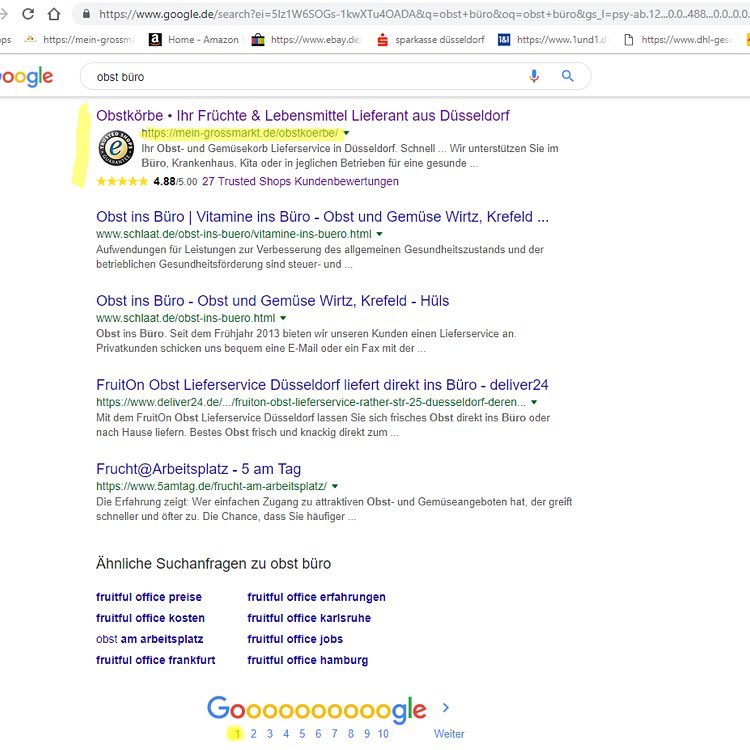Search 'fruitful office karlsruhe' suggestion
Image resolution: width=750 pixels, height=750 pixels.
[309, 618]
